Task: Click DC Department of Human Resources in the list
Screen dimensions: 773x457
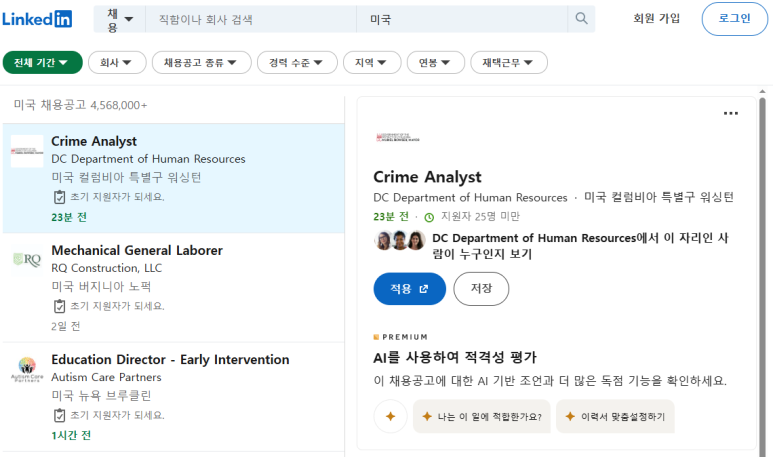Action: [x=148, y=159]
